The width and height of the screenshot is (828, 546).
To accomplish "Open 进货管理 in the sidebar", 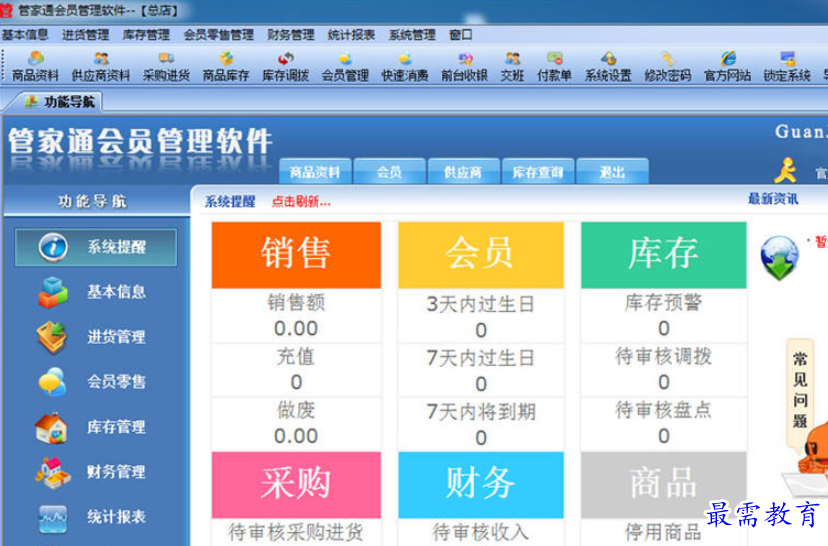I will pyautogui.click(x=92, y=337).
